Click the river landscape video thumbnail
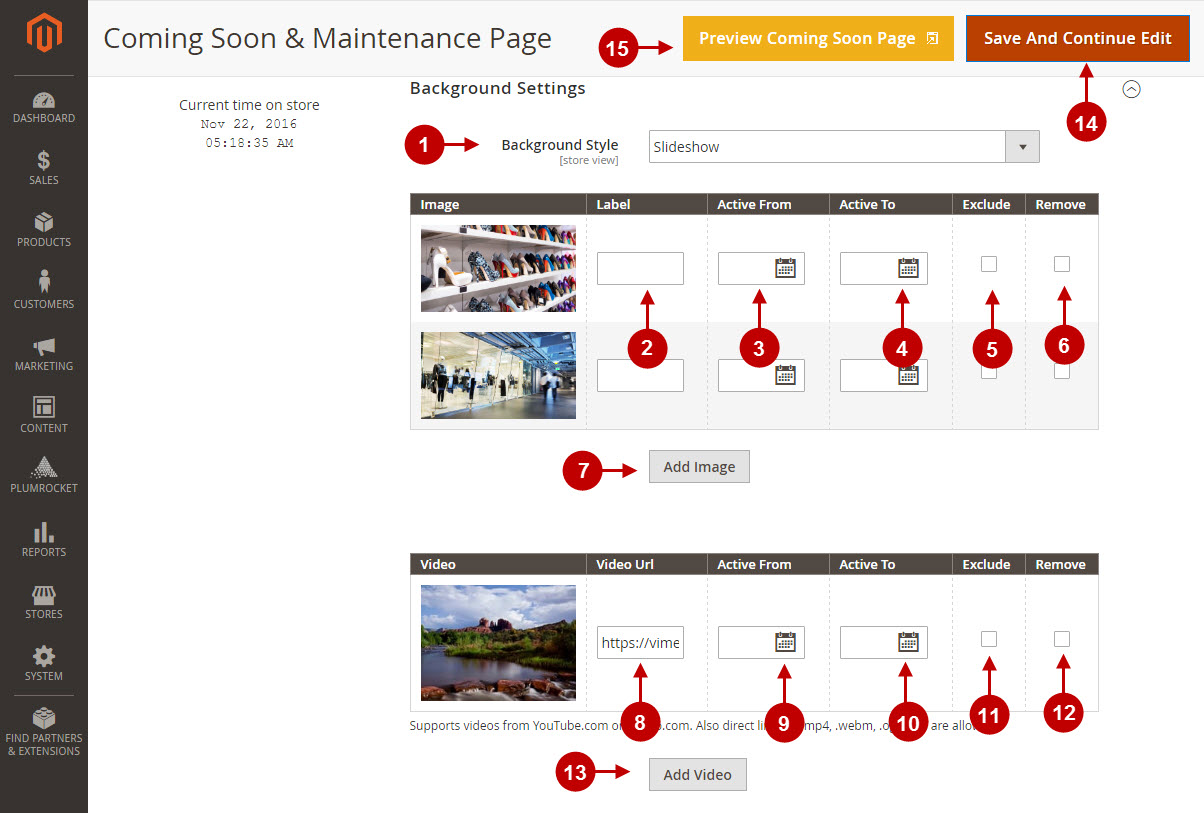This screenshot has height=813, width=1204. coord(498,642)
